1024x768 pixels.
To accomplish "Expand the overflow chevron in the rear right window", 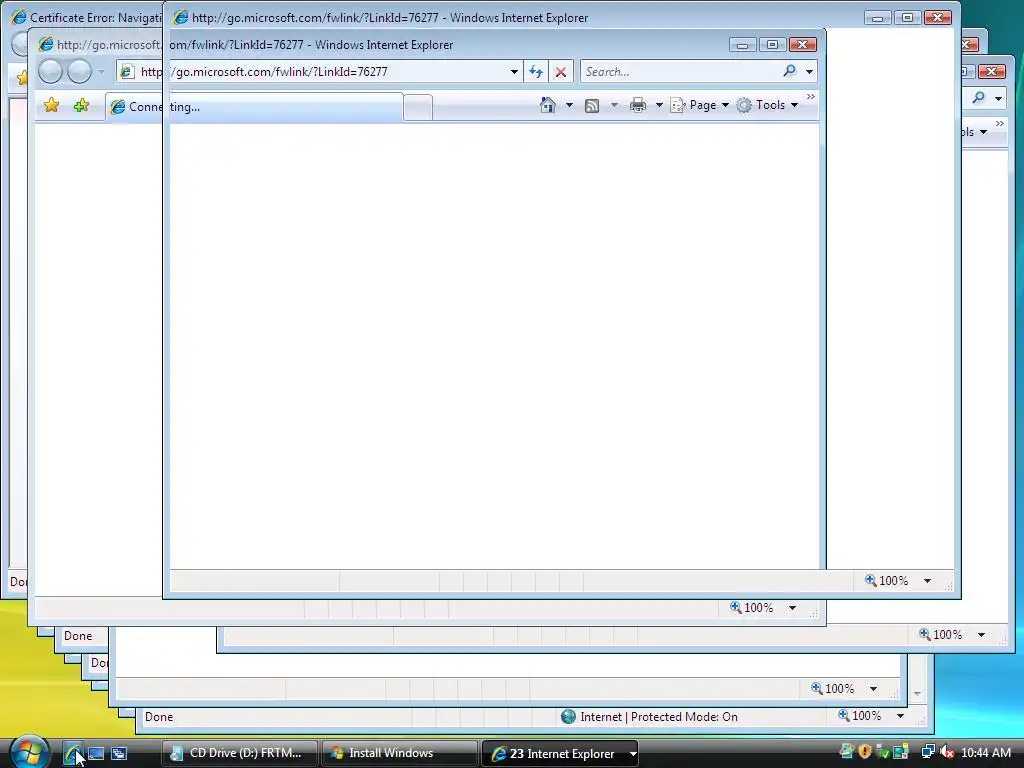I will click(x=999, y=123).
